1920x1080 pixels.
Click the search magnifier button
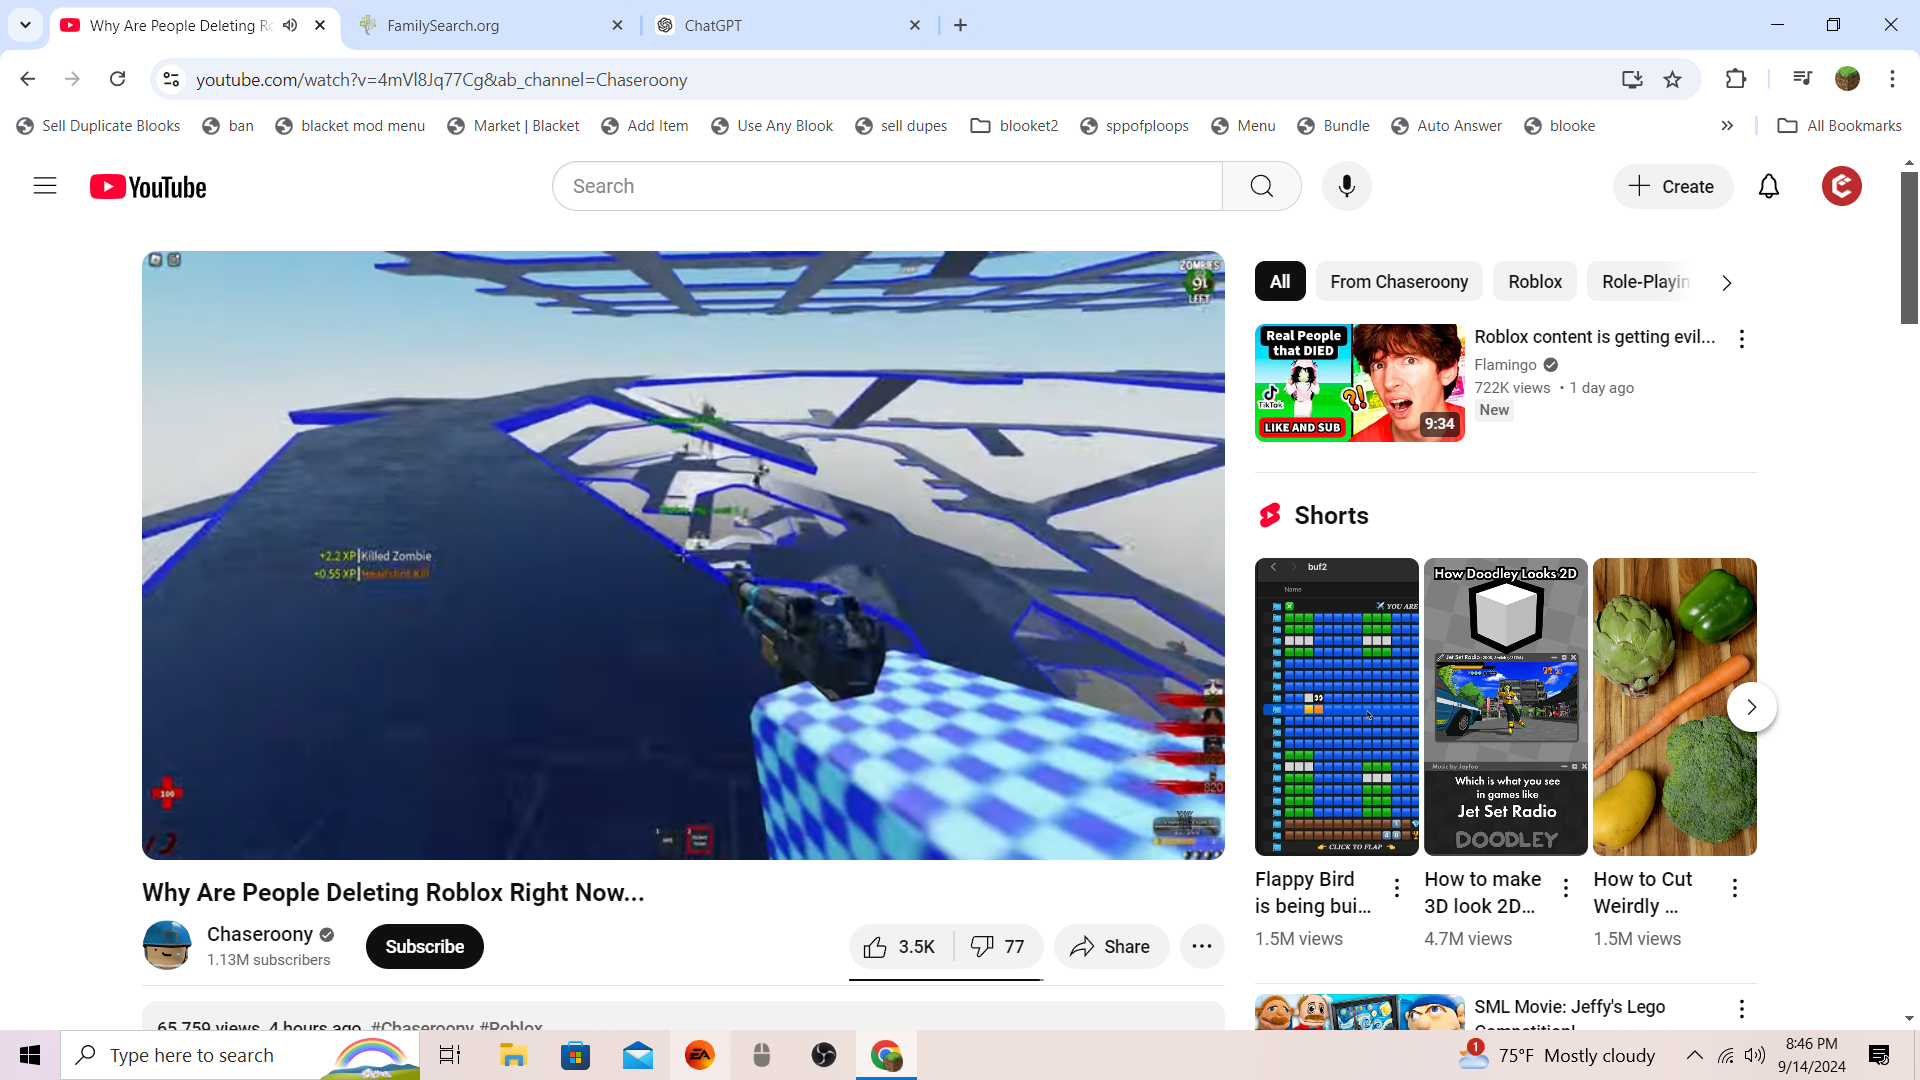(1261, 186)
